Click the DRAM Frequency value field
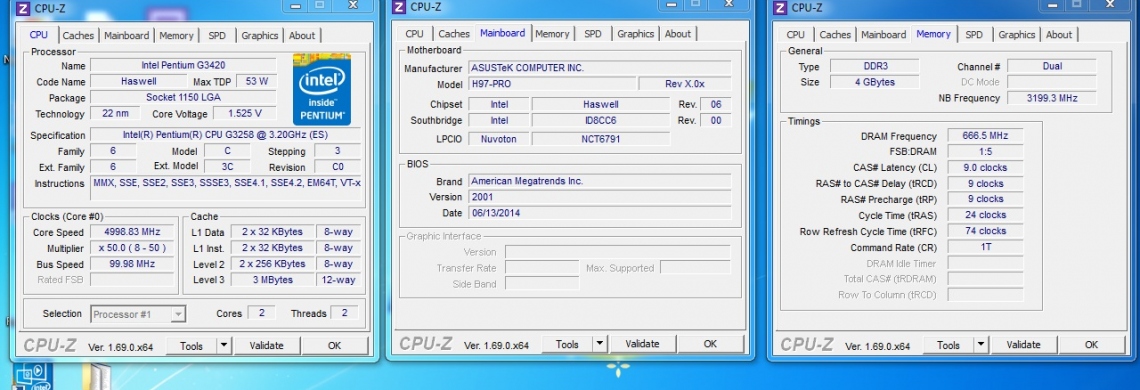The image size is (1140, 390). click(x=985, y=136)
